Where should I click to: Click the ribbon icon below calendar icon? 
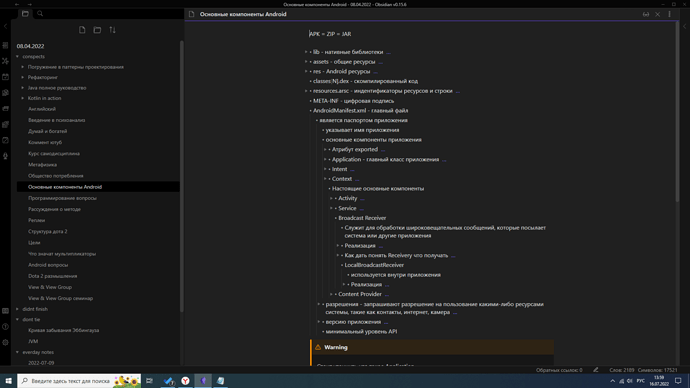(5, 93)
